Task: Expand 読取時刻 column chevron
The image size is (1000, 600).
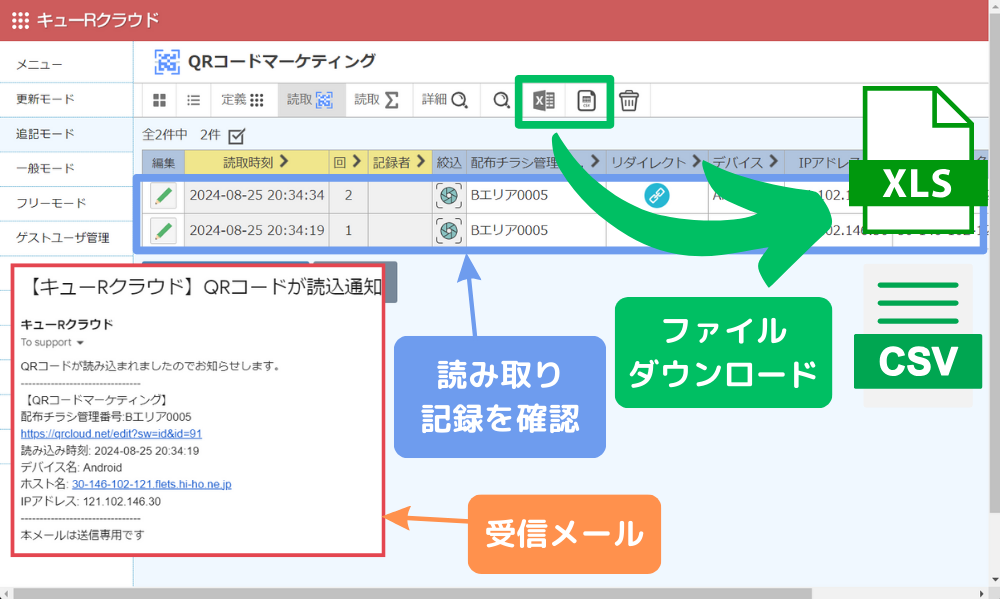Action: point(284,162)
